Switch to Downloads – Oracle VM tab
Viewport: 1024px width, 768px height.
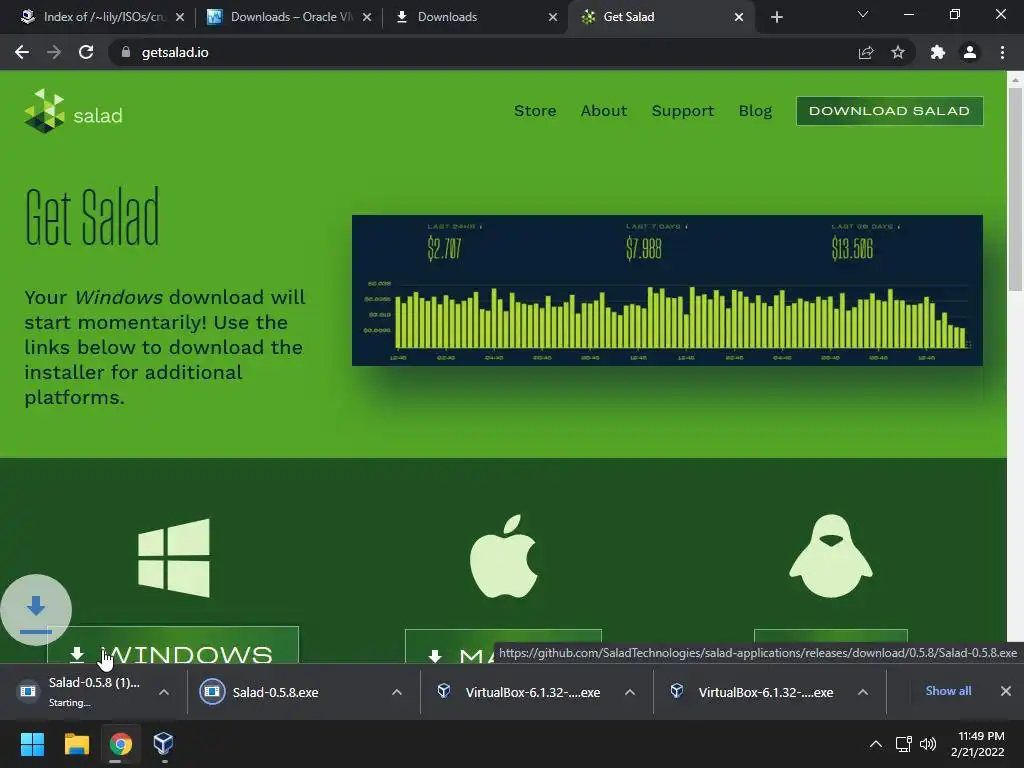click(287, 17)
